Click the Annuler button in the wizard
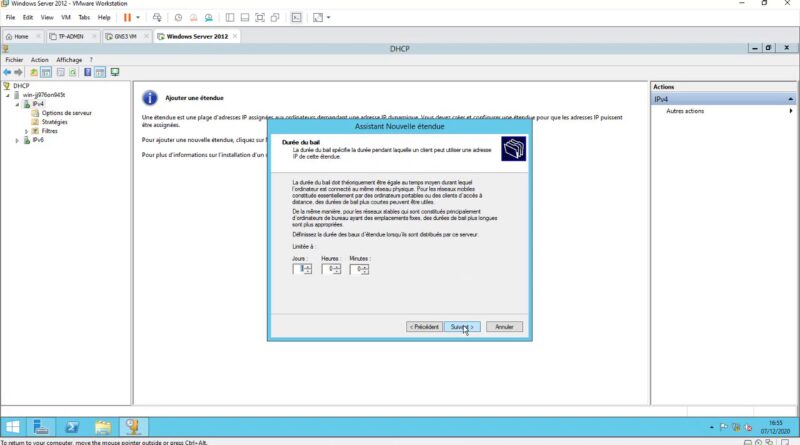This screenshot has height=445, width=800. [x=504, y=327]
